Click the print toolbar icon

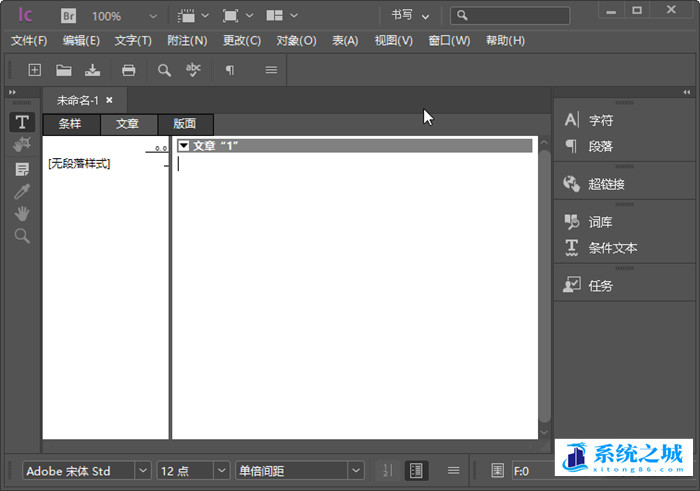(x=129, y=70)
